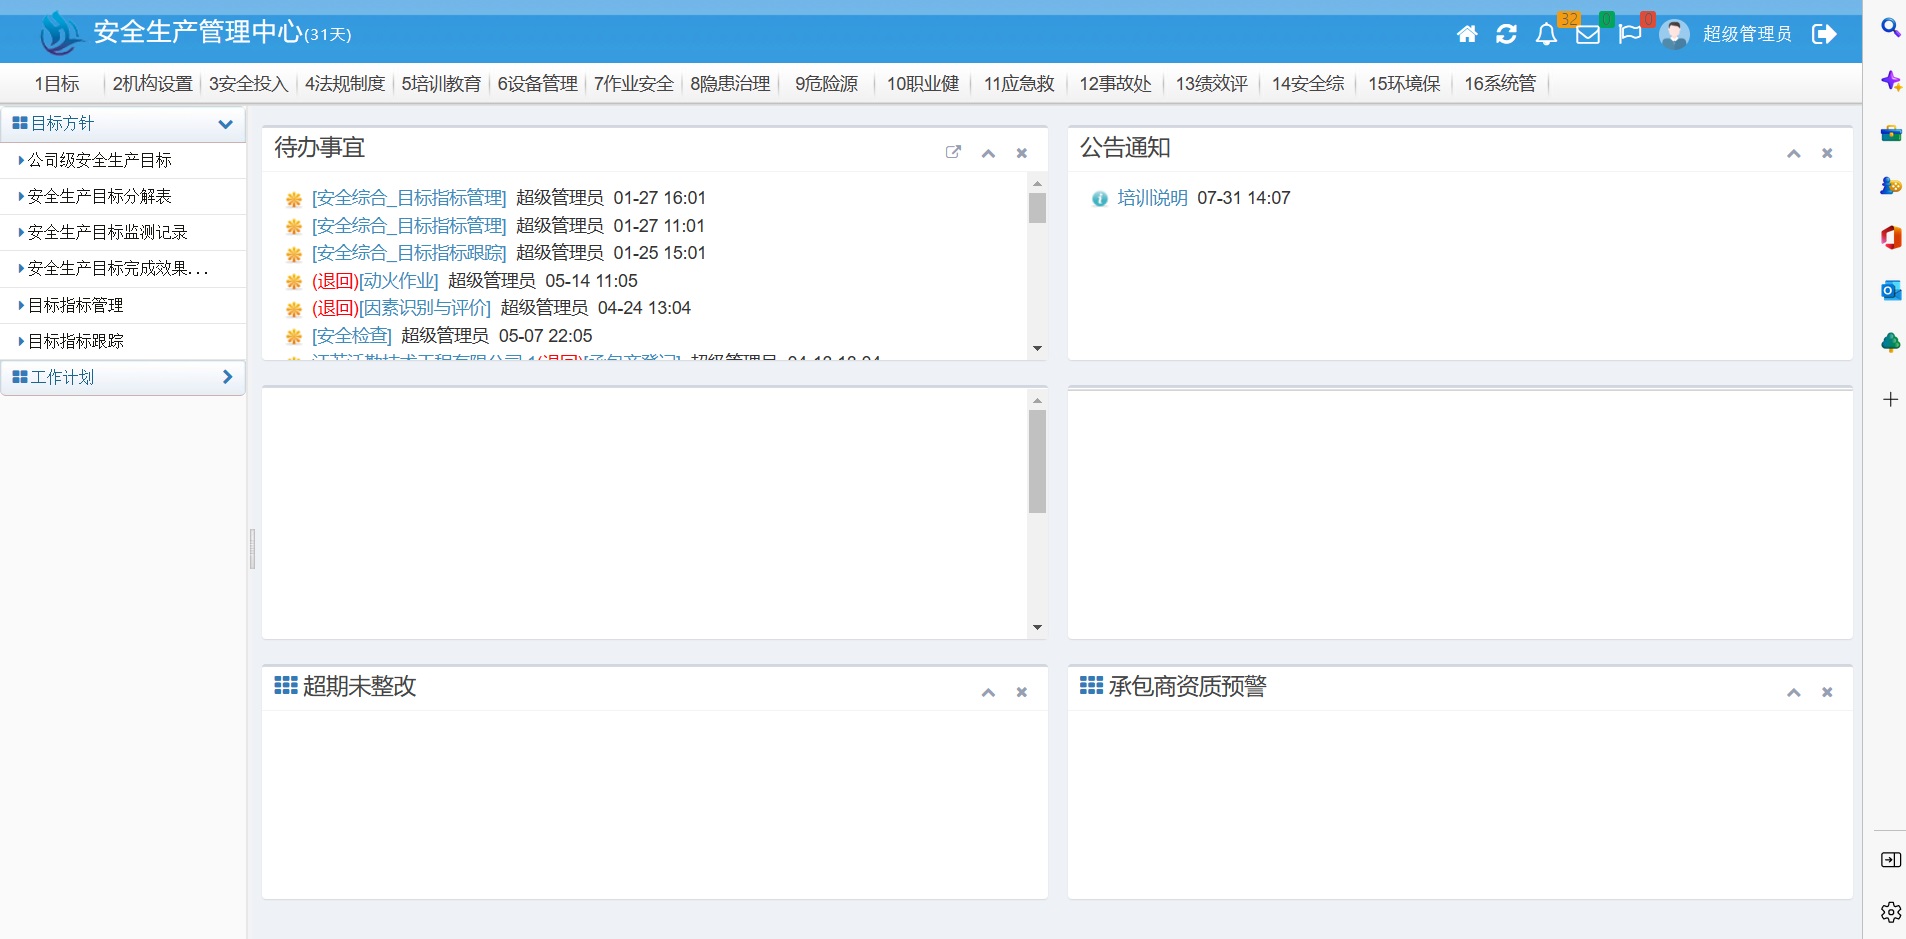
Task: Open the 8隐患治理 menu
Action: tap(730, 84)
